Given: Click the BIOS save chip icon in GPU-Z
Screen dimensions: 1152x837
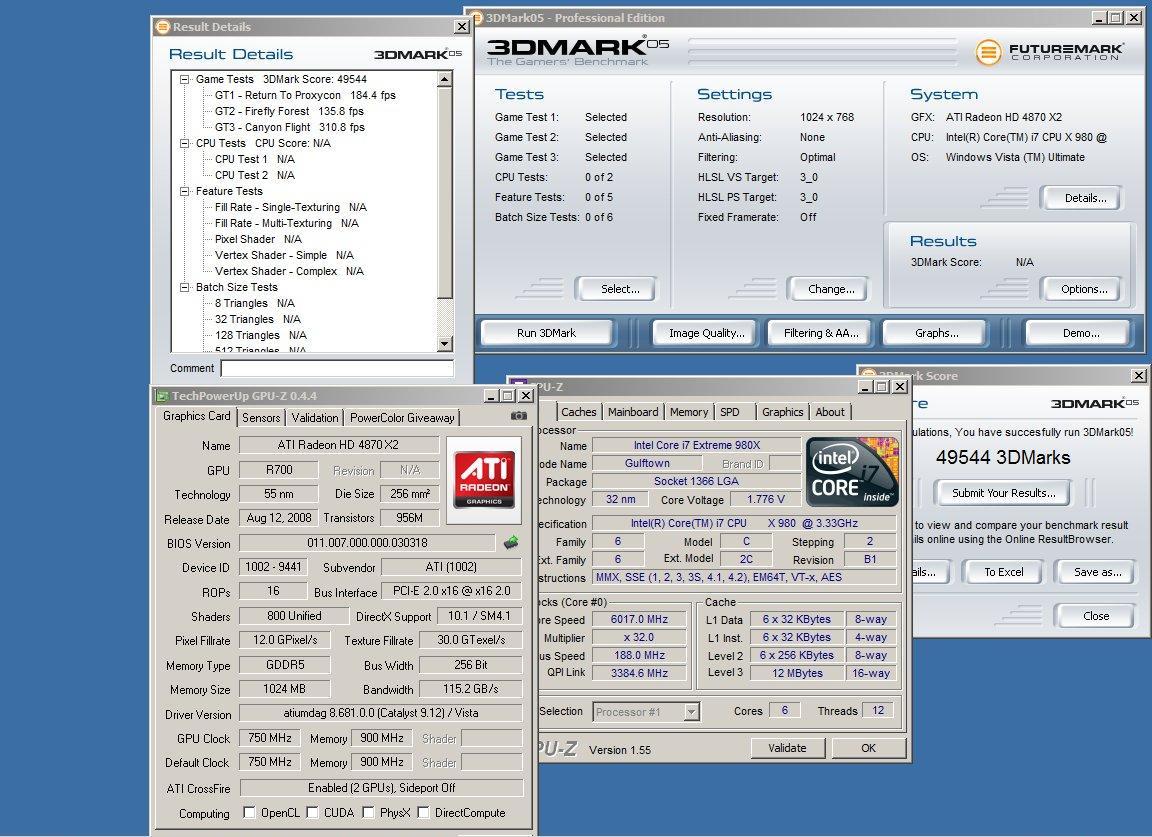Looking at the screenshot, I should pyautogui.click(x=511, y=543).
